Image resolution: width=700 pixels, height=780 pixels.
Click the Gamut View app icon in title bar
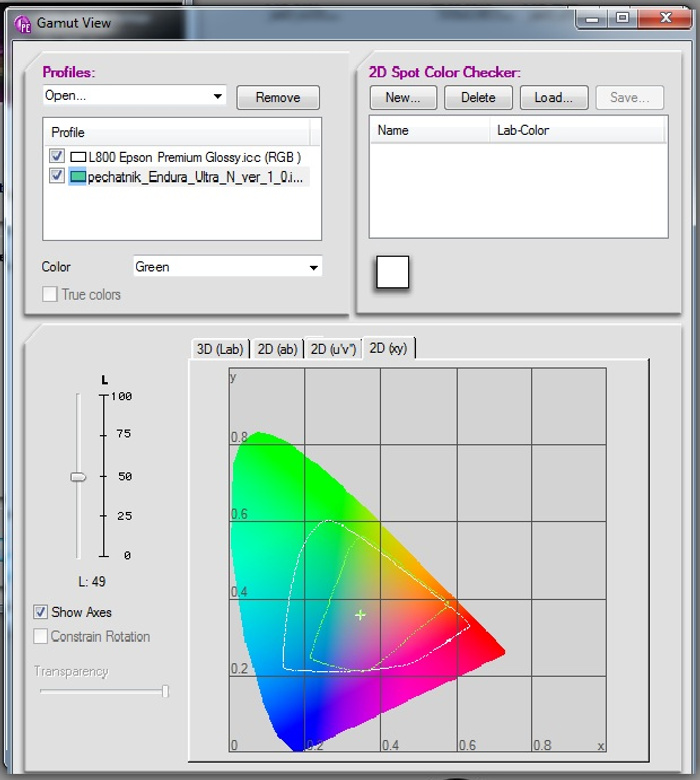pyautogui.click(x=22, y=21)
